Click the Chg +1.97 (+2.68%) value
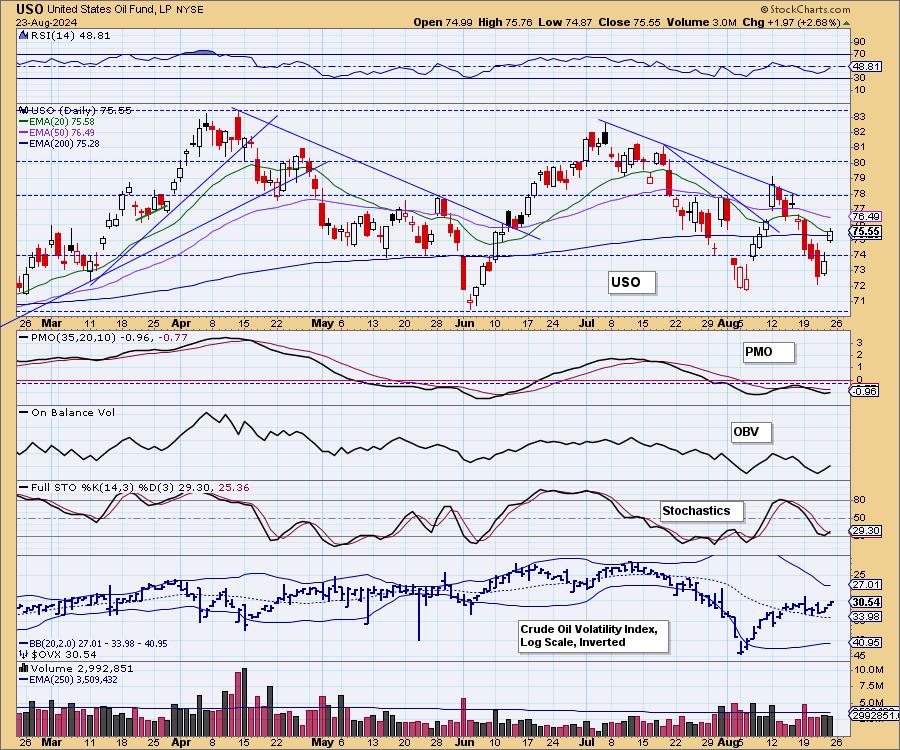 [x=792, y=22]
